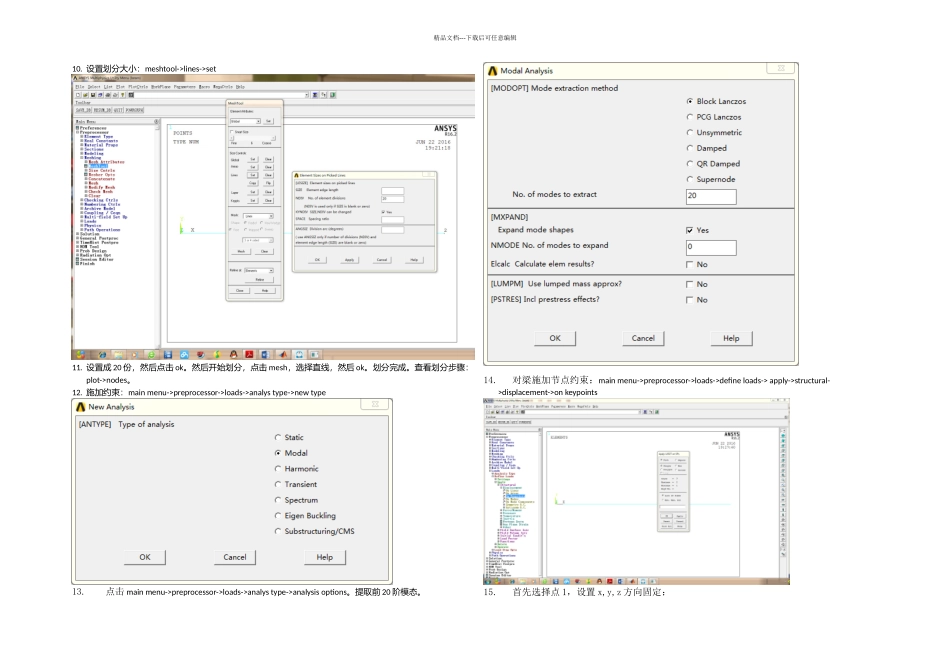Choose the Harmonic analysis type
The height and width of the screenshot is (672, 950).
tap(278, 469)
